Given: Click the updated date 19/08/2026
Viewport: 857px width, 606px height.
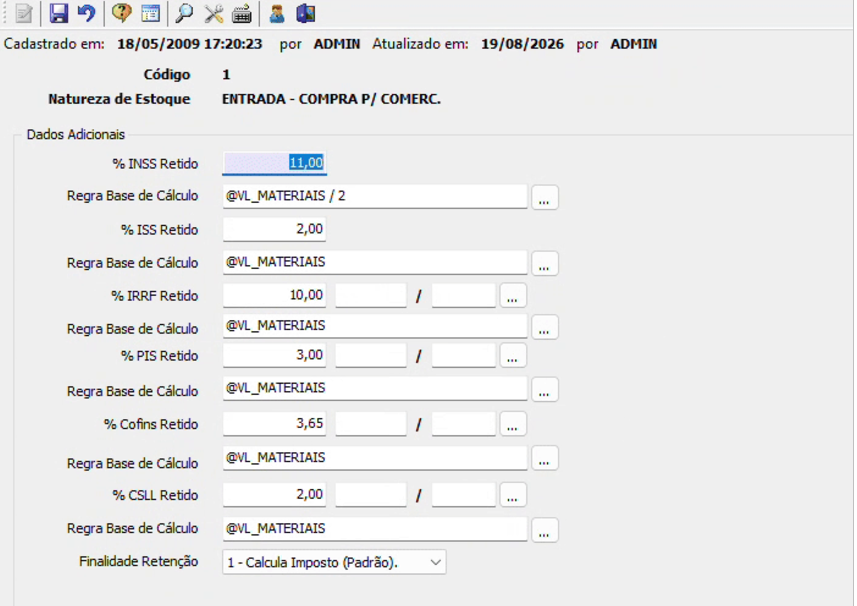Looking at the screenshot, I should [x=522, y=44].
